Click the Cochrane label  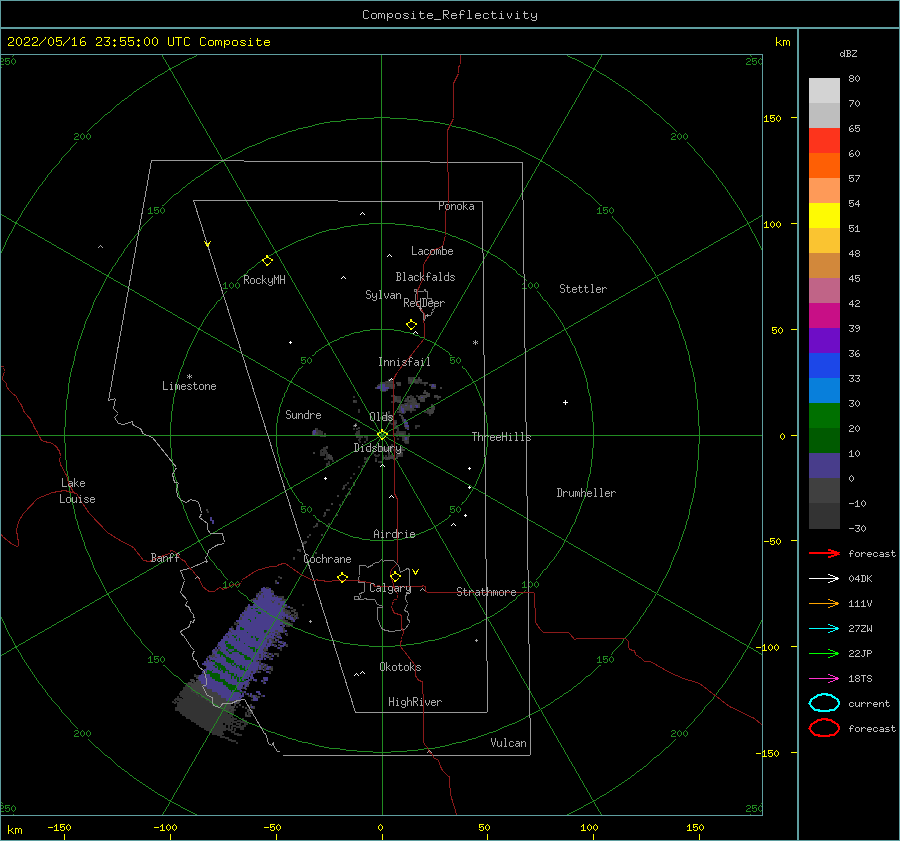click(327, 559)
